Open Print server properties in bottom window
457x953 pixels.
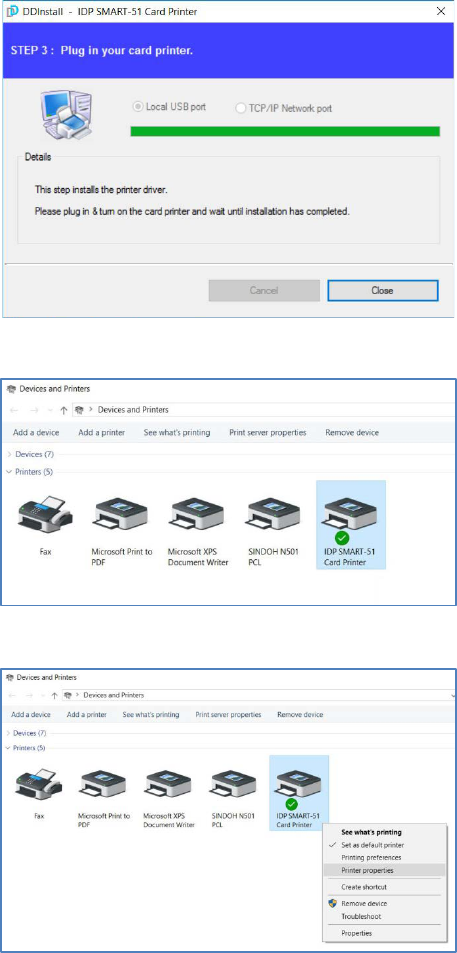coord(228,714)
